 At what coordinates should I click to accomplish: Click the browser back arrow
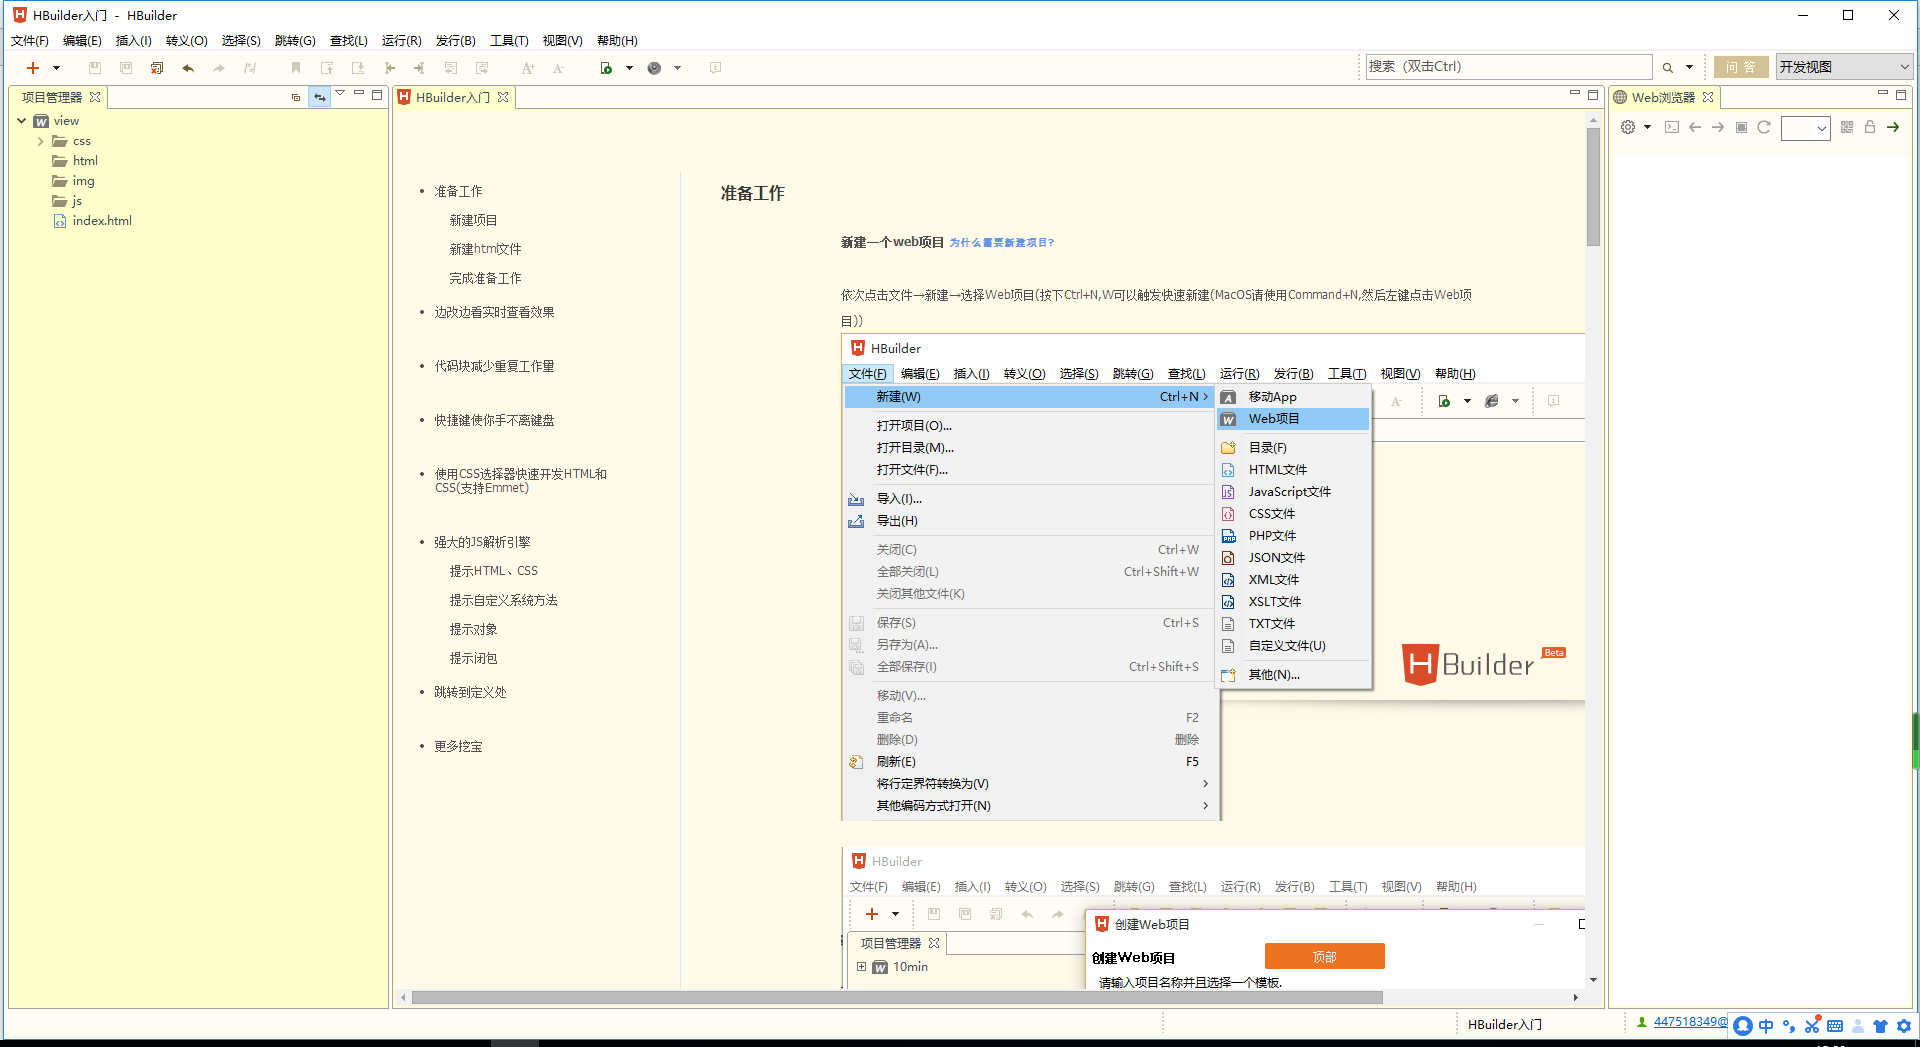pyautogui.click(x=1695, y=127)
